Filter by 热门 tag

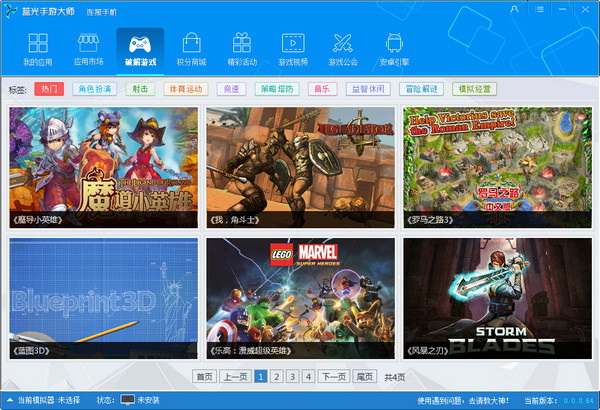click(x=49, y=89)
